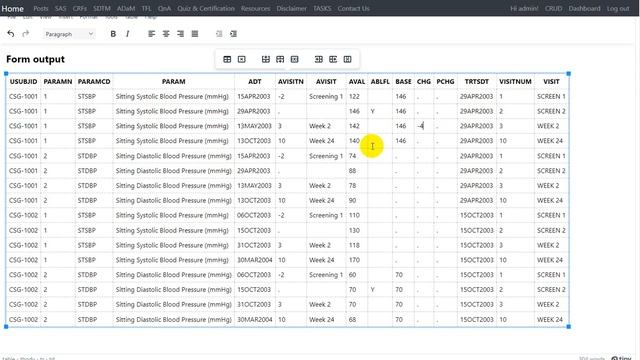Click the ADT cell 13OCT2003 in the STSBP row
The width and height of the screenshot is (640, 360).
pyautogui.click(x=255, y=141)
